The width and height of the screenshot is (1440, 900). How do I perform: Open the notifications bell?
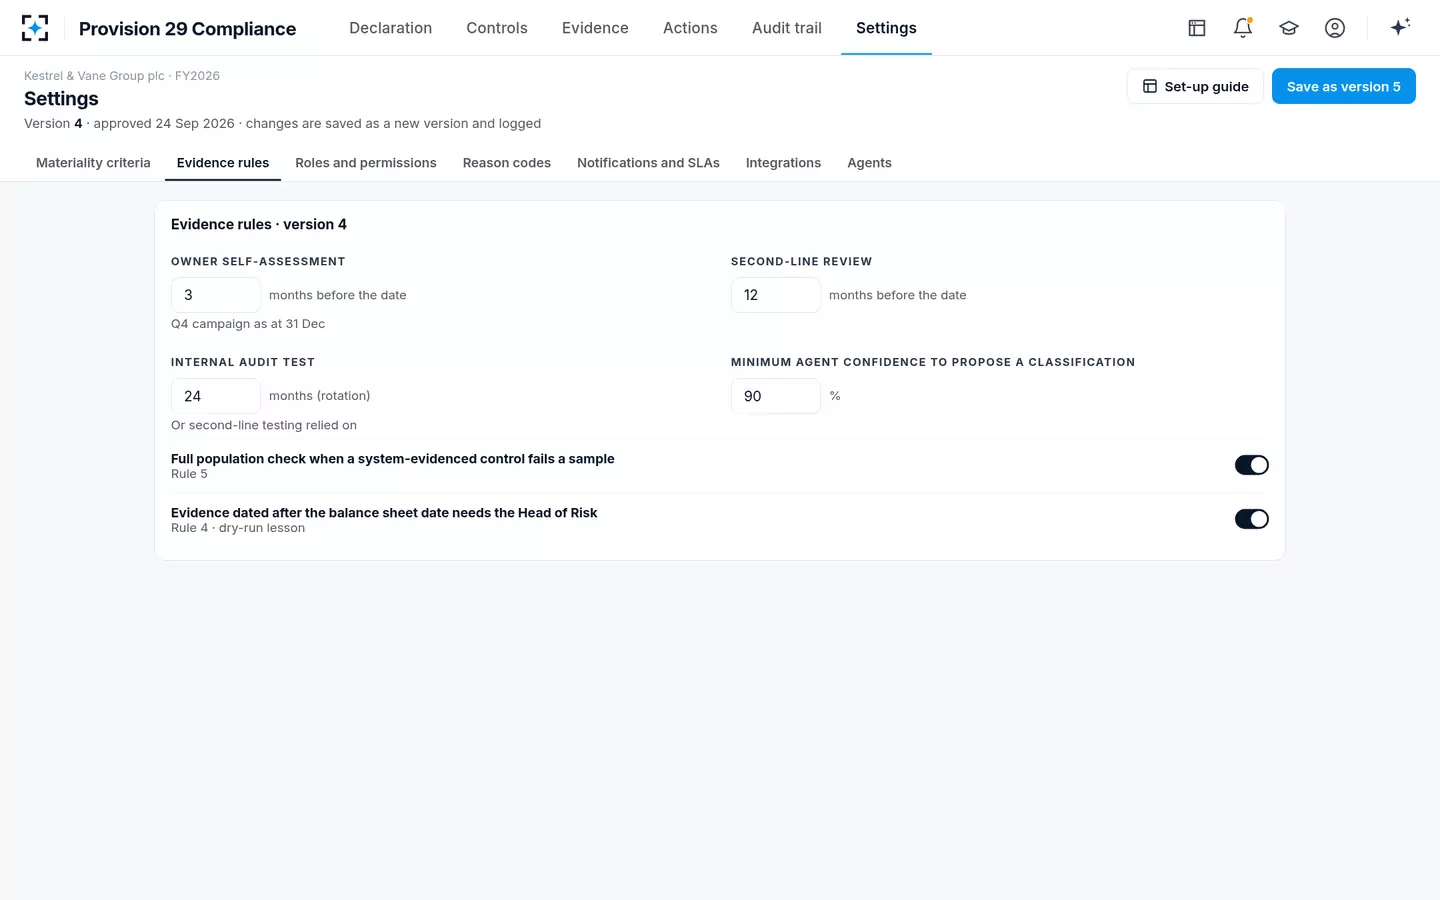1243,28
